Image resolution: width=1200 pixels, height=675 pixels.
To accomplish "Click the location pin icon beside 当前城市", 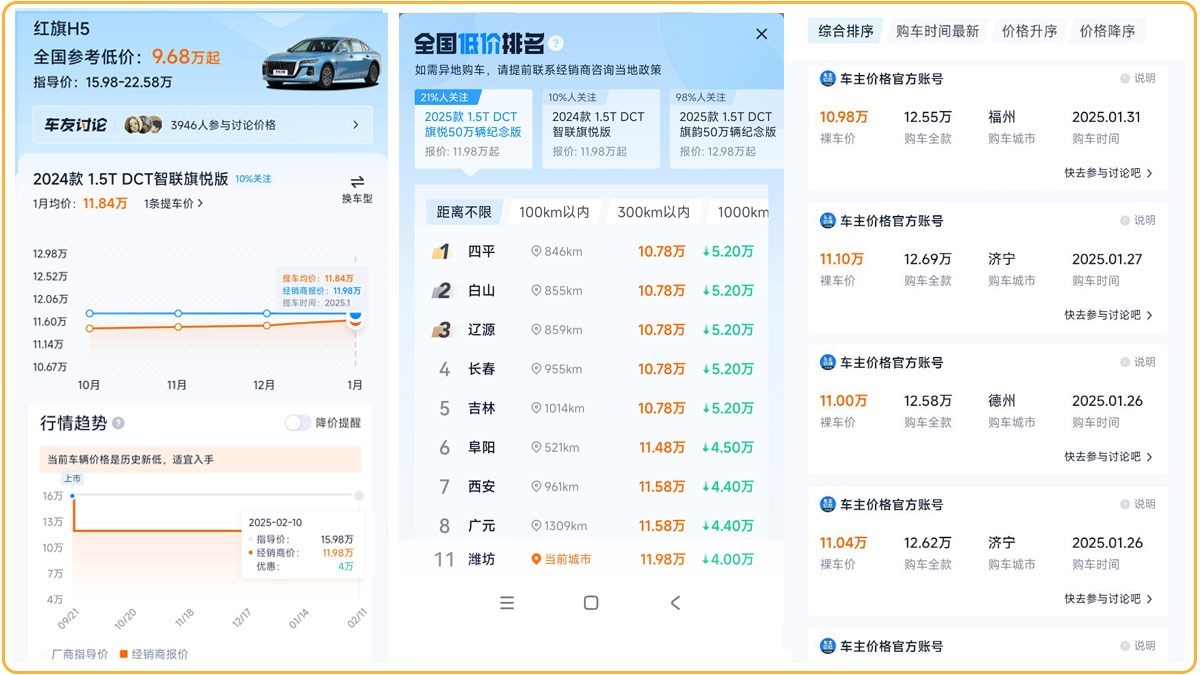I will 536,559.
